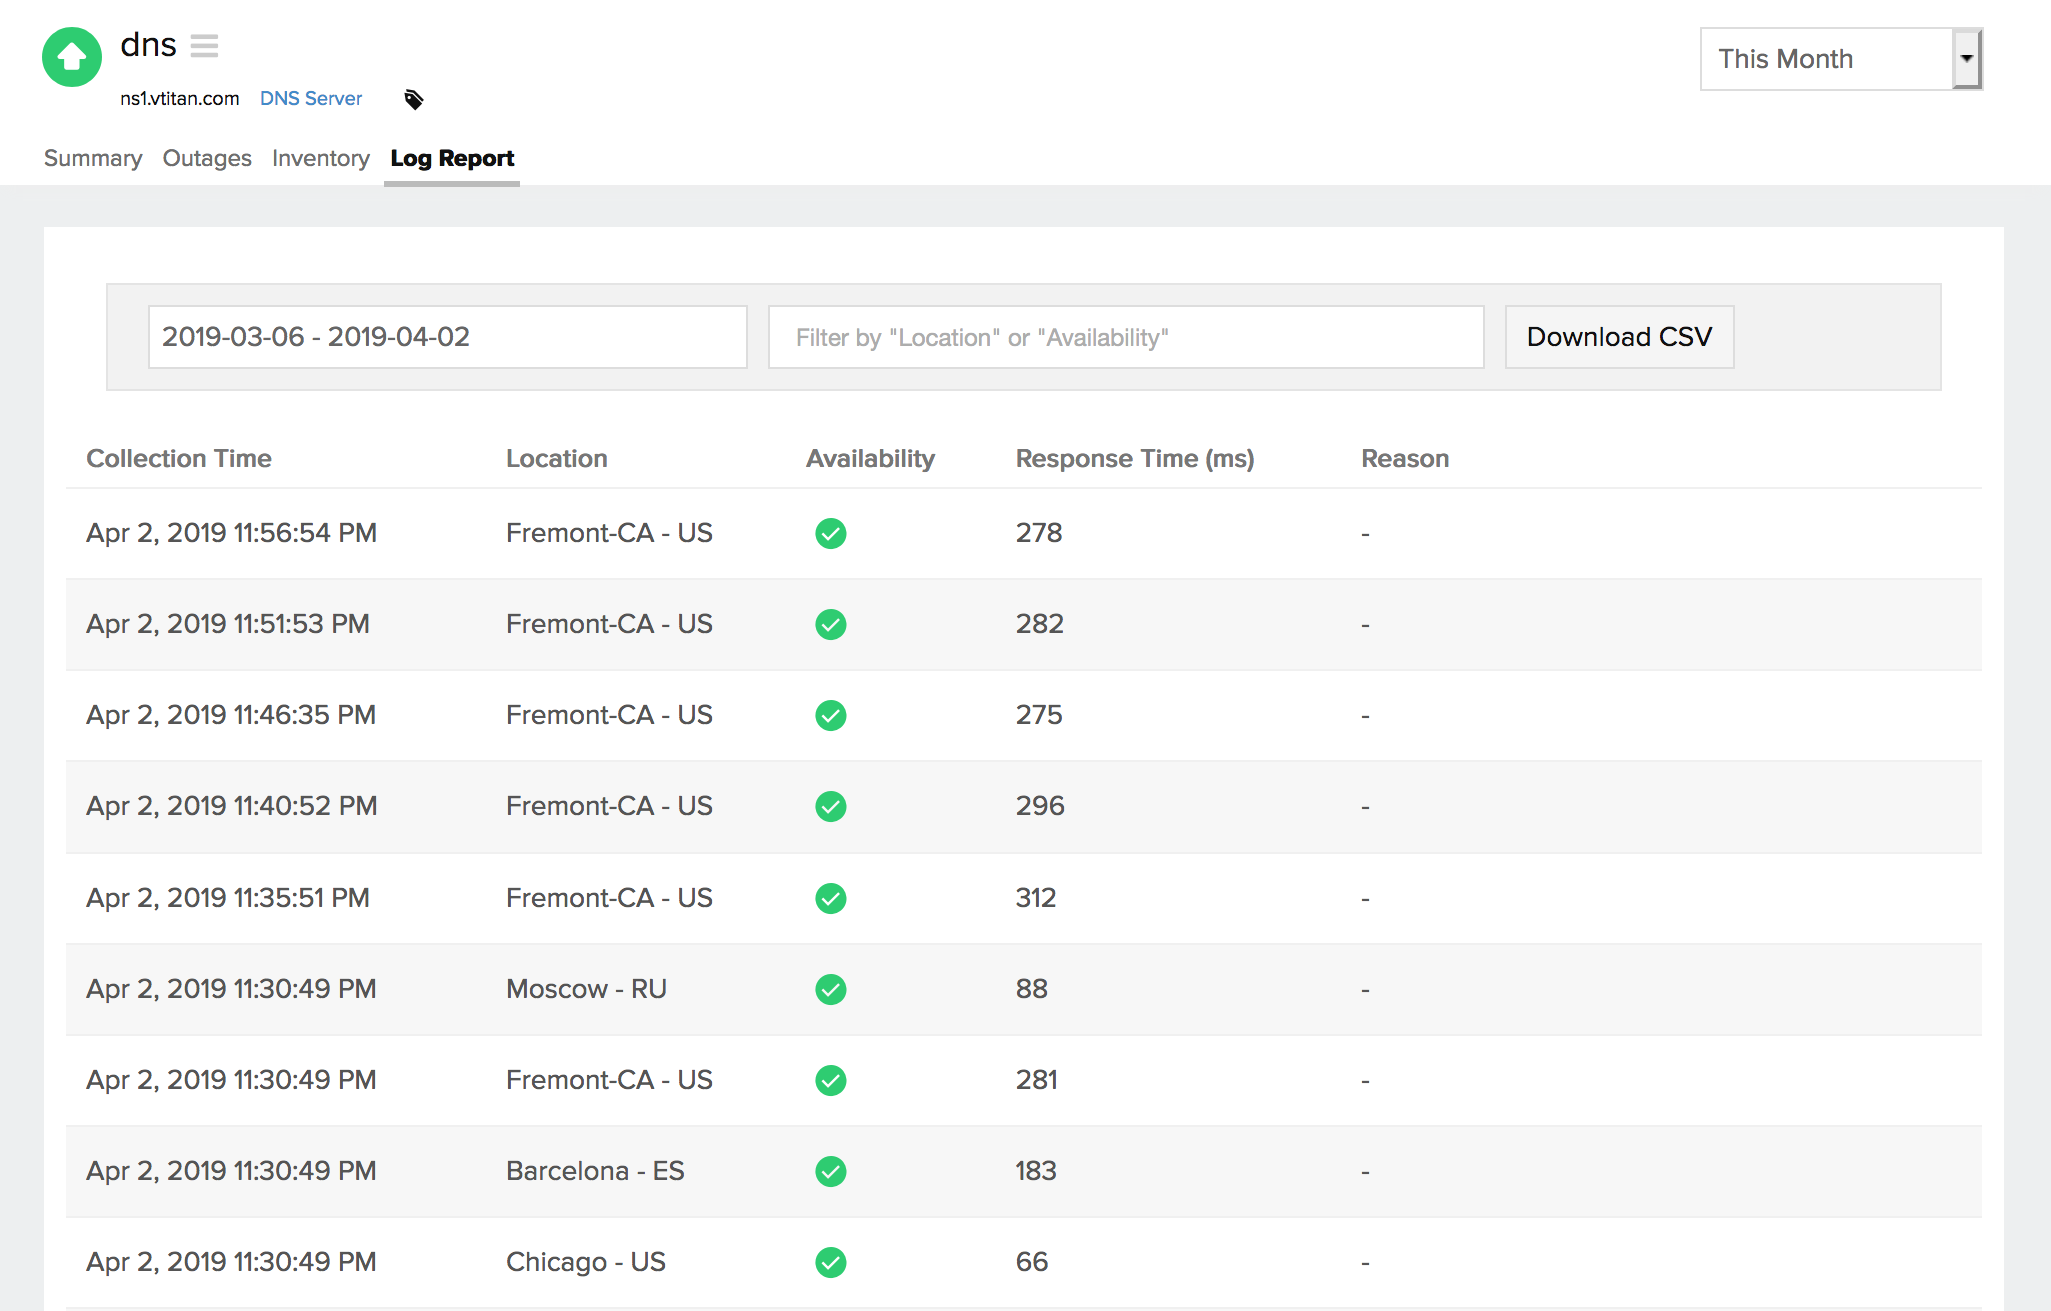Image resolution: width=2051 pixels, height=1311 pixels.
Task: Click the Response Time (ms) column header
Action: click(x=1134, y=458)
